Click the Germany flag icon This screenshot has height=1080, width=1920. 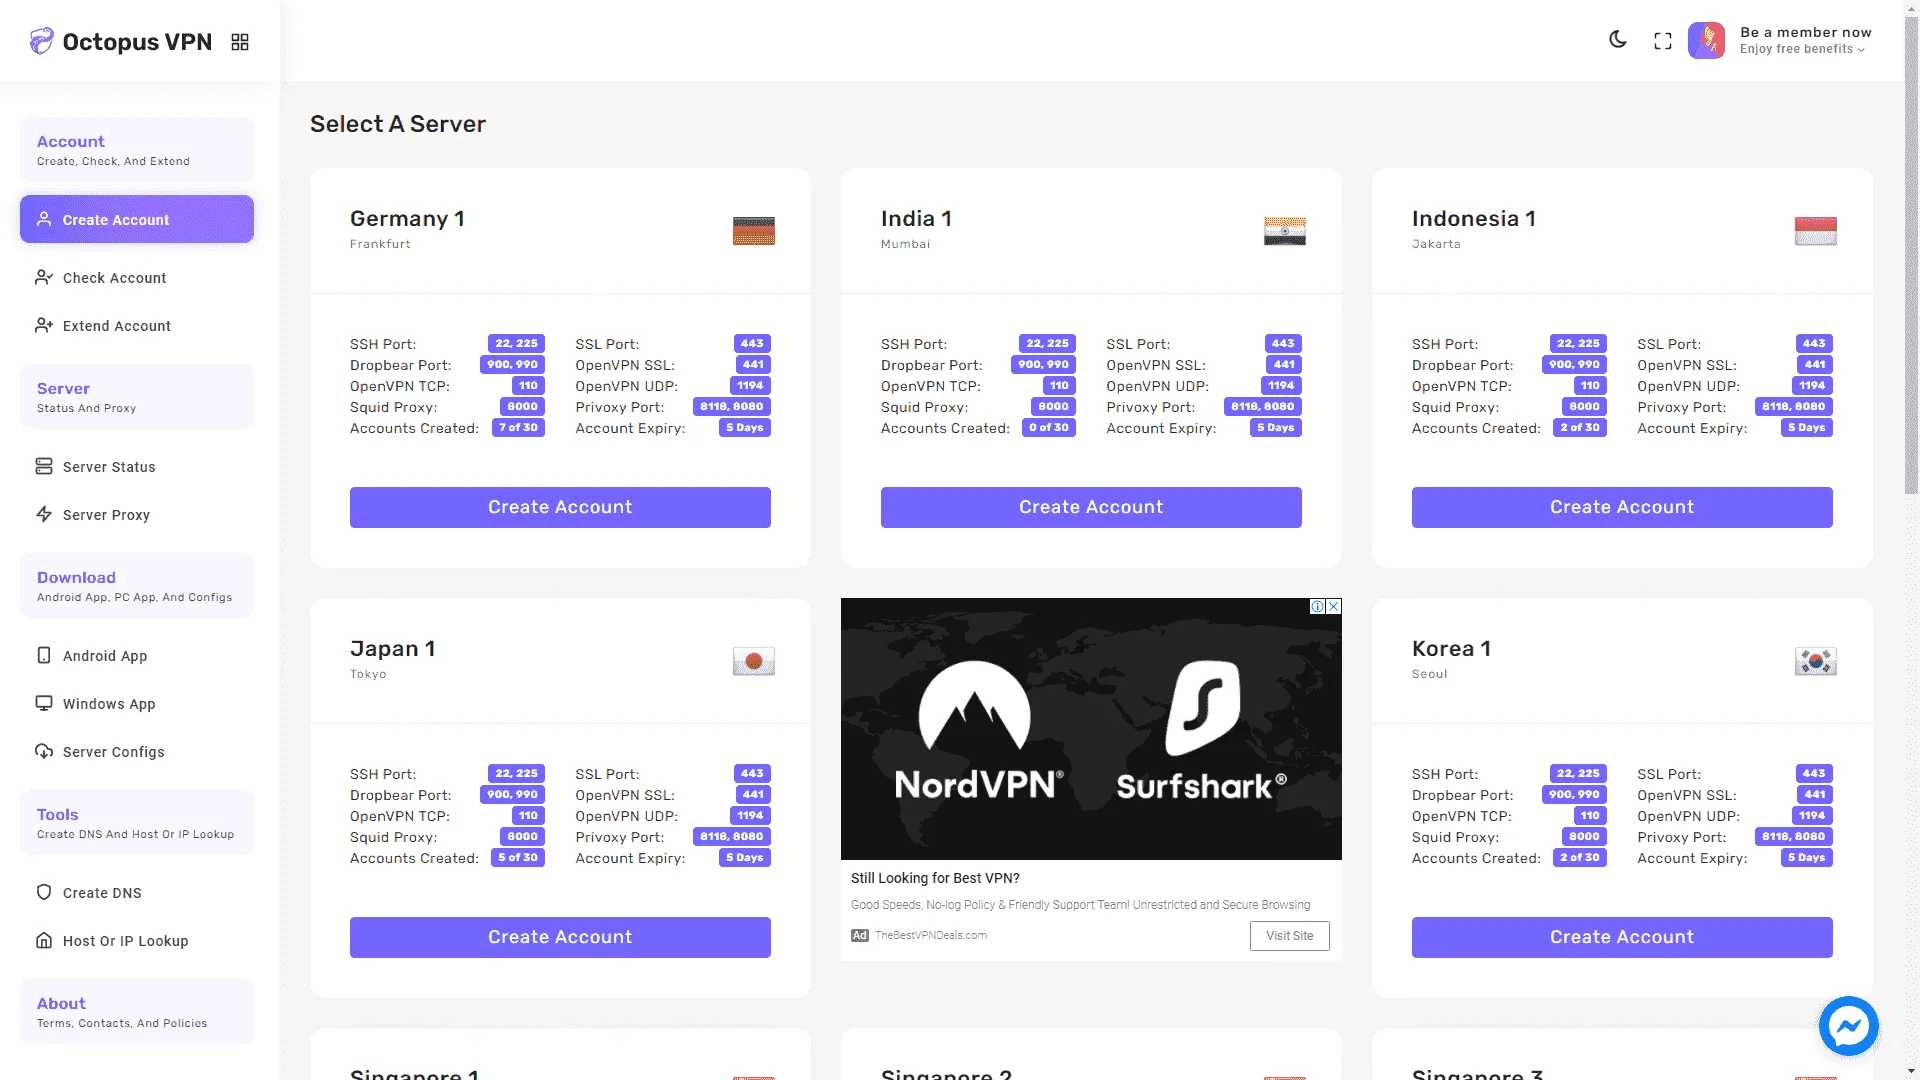coord(754,231)
